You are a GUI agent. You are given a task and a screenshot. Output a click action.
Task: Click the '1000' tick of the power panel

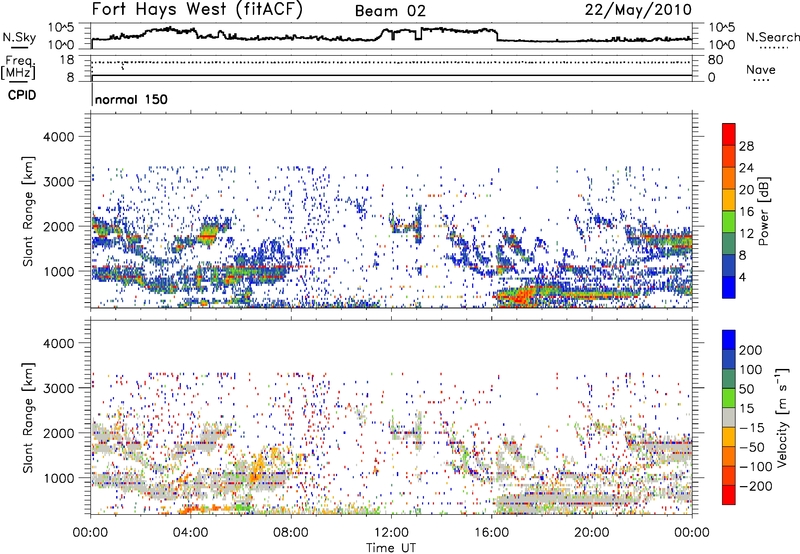(x=58, y=271)
